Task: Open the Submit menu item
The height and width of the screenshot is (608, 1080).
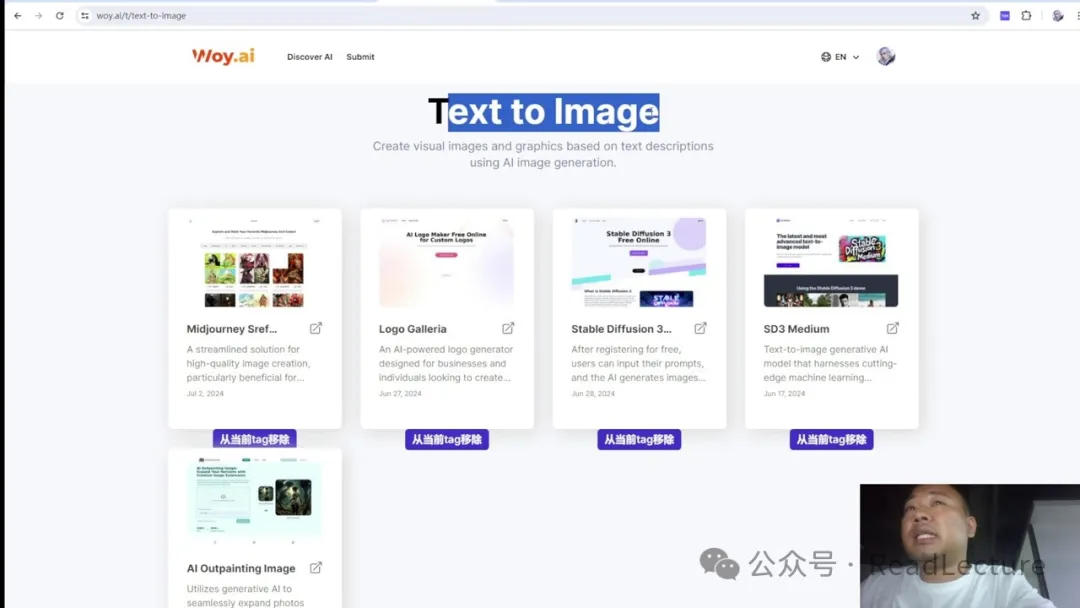Action: point(360,57)
